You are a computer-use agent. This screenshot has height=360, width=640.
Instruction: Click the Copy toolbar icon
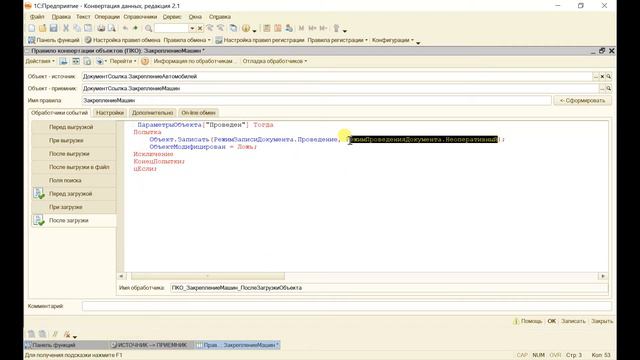click(77, 28)
